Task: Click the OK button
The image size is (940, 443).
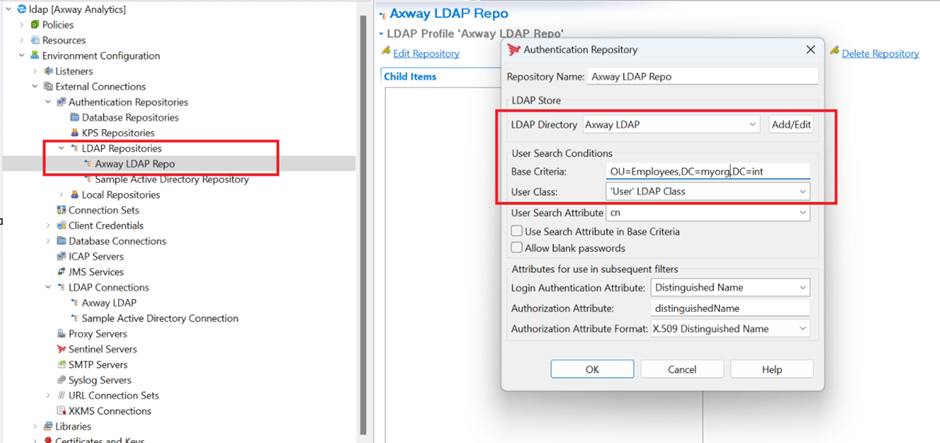Action: [592, 369]
